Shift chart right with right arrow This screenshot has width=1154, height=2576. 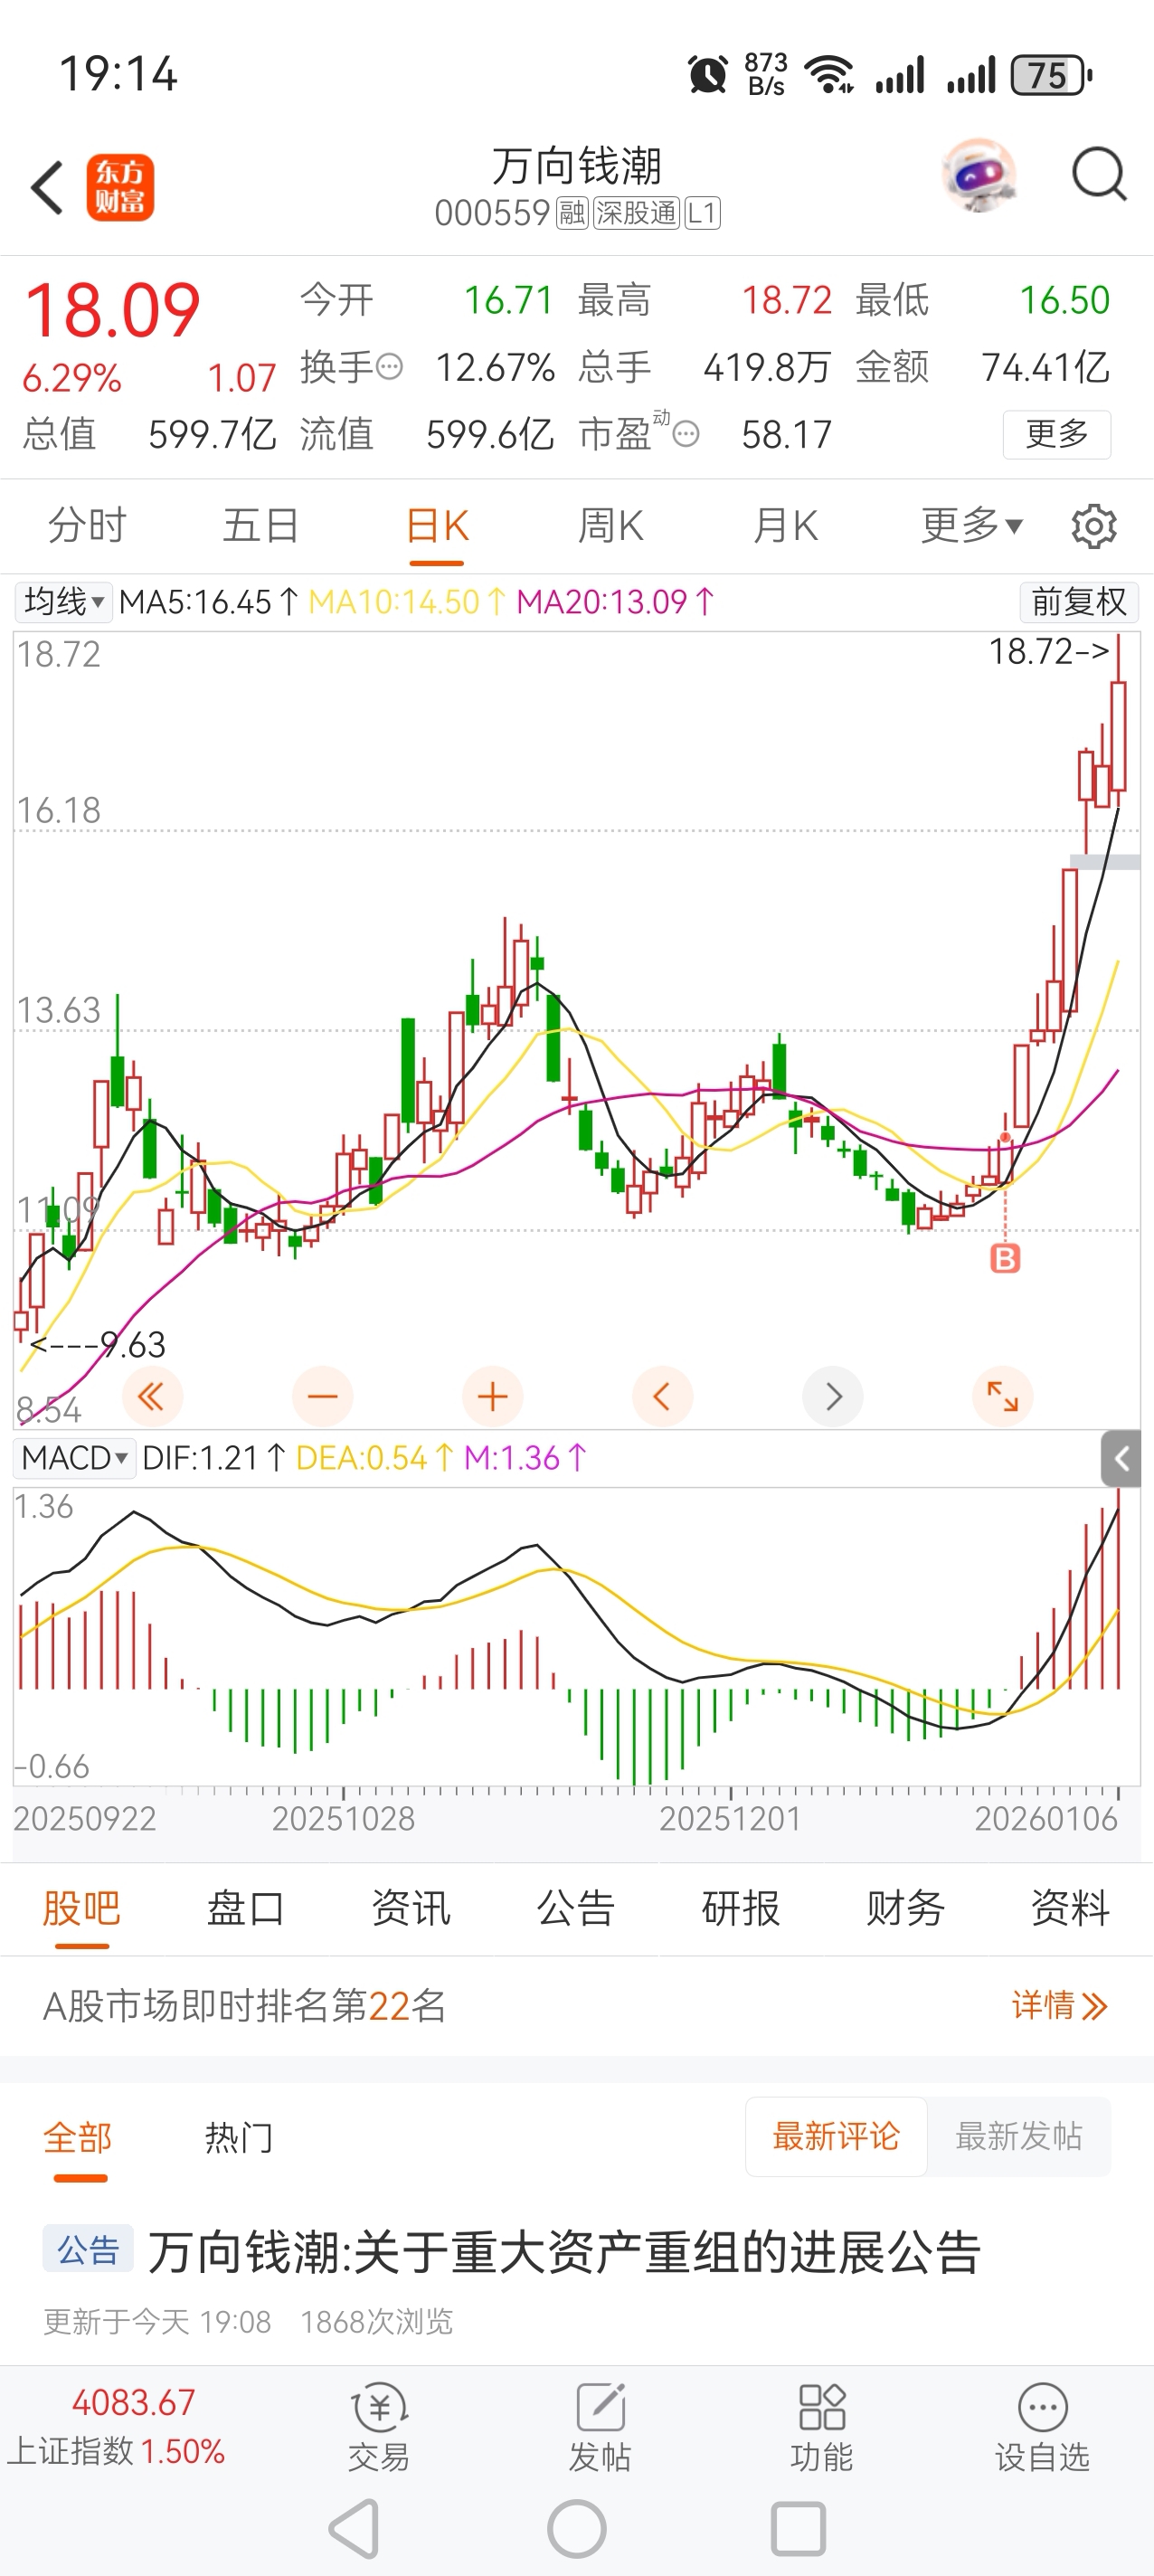(832, 1396)
